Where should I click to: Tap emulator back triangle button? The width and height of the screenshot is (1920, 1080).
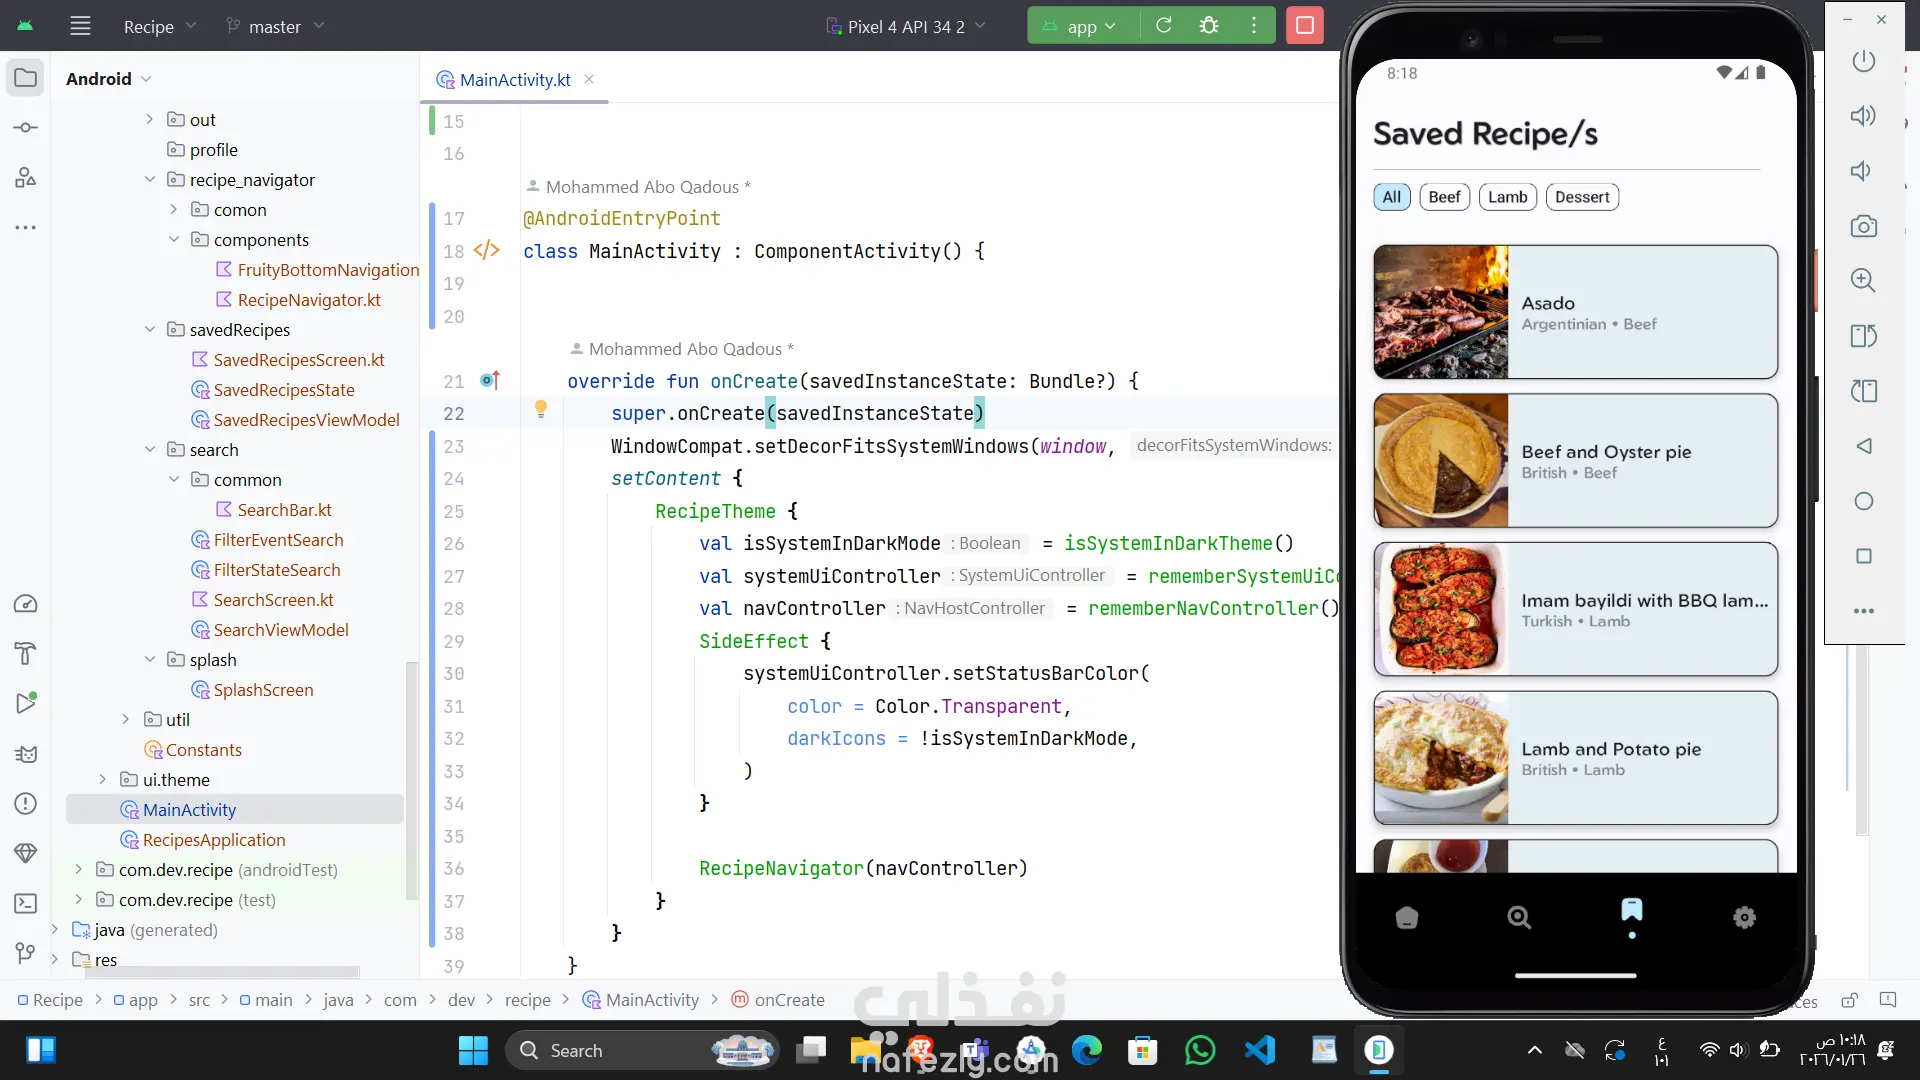pyautogui.click(x=1863, y=446)
